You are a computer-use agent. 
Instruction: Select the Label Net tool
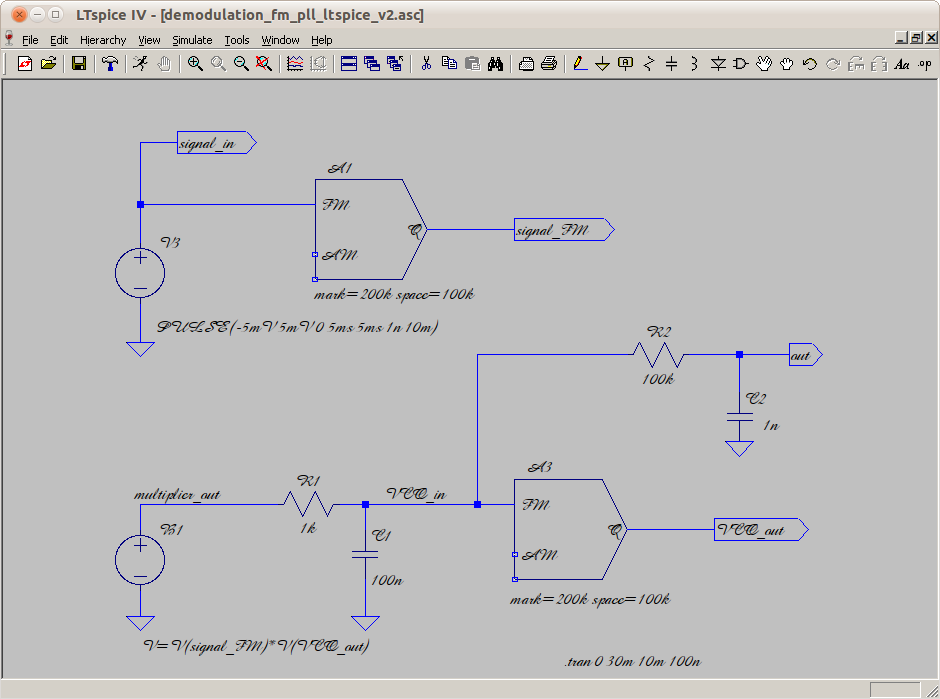pos(625,64)
